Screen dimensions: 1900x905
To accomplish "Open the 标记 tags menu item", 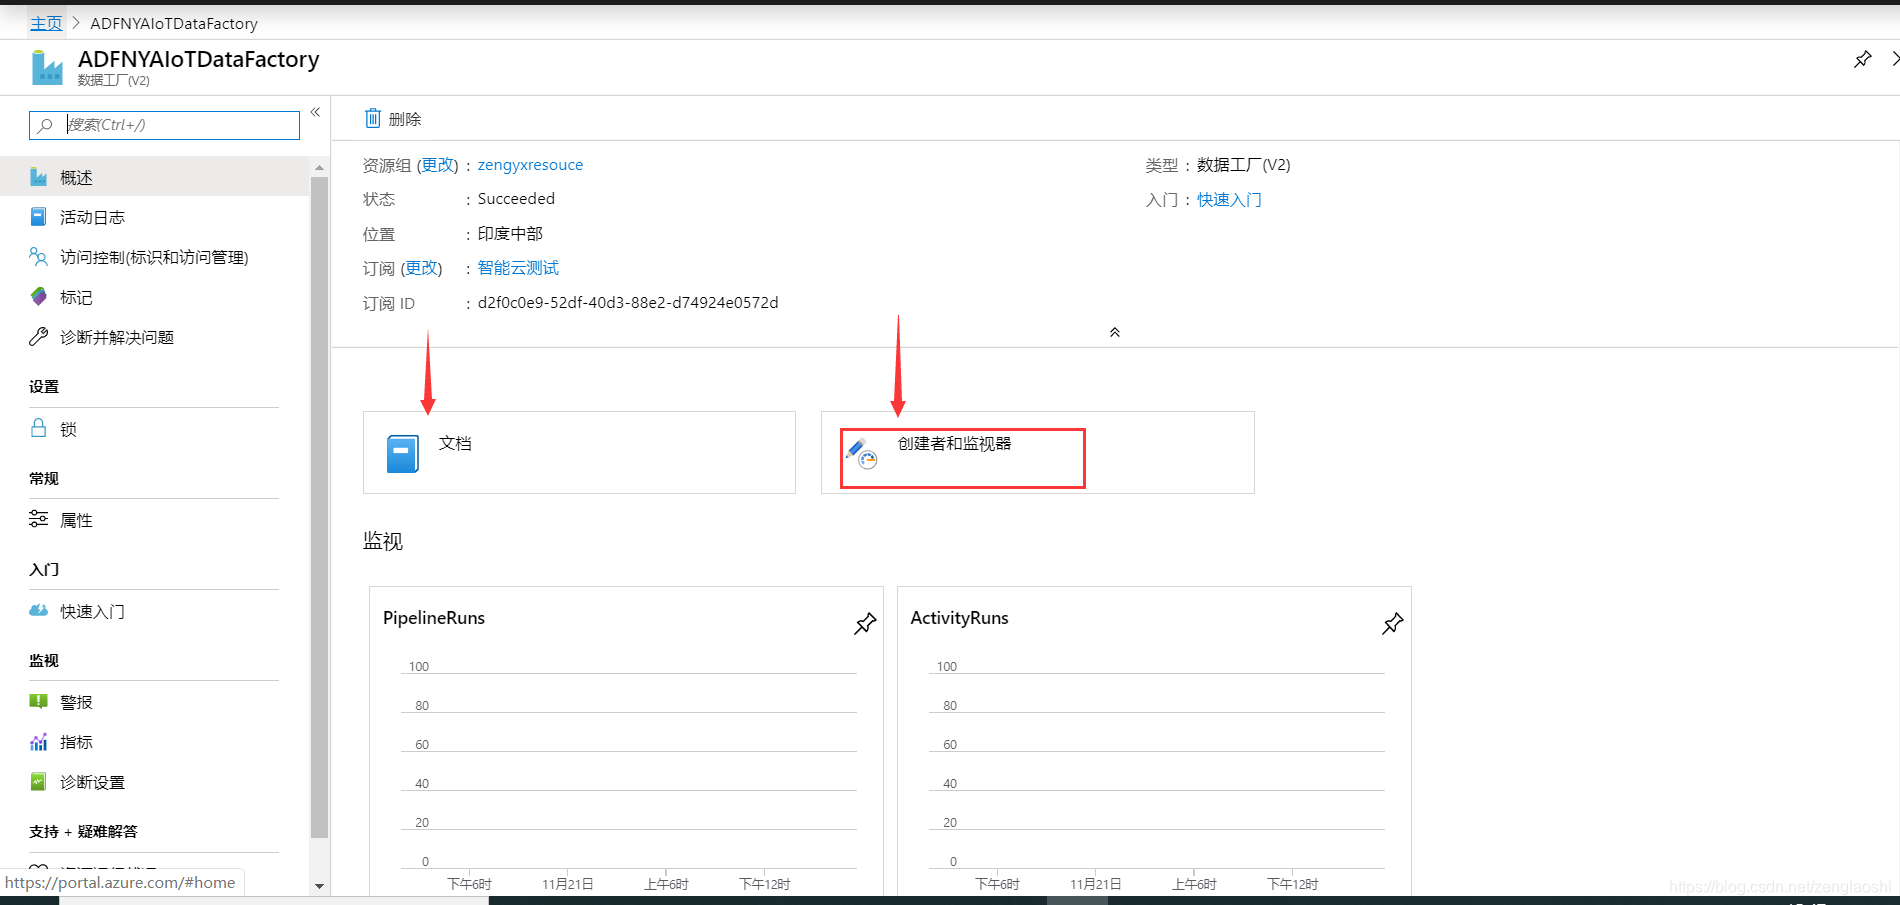I will pos(155,297).
